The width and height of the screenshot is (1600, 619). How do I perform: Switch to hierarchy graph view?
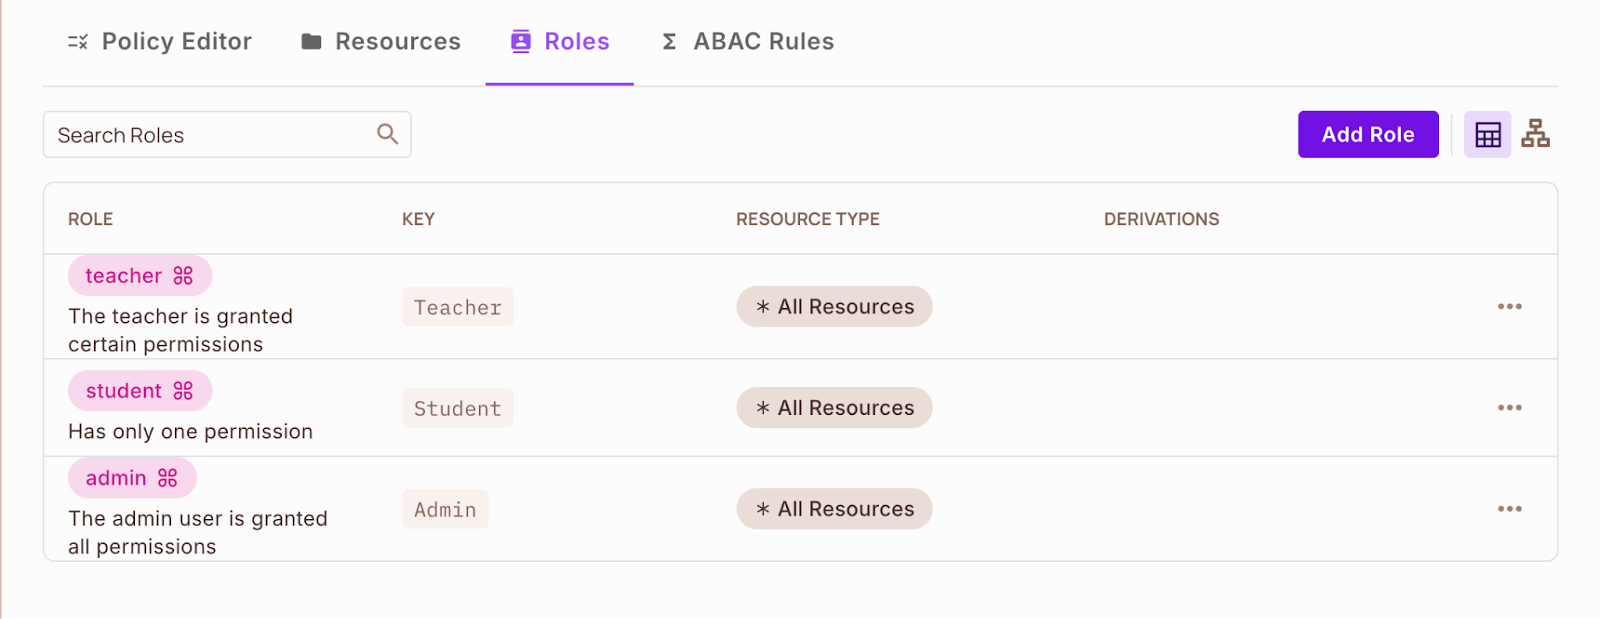(1535, 134)
